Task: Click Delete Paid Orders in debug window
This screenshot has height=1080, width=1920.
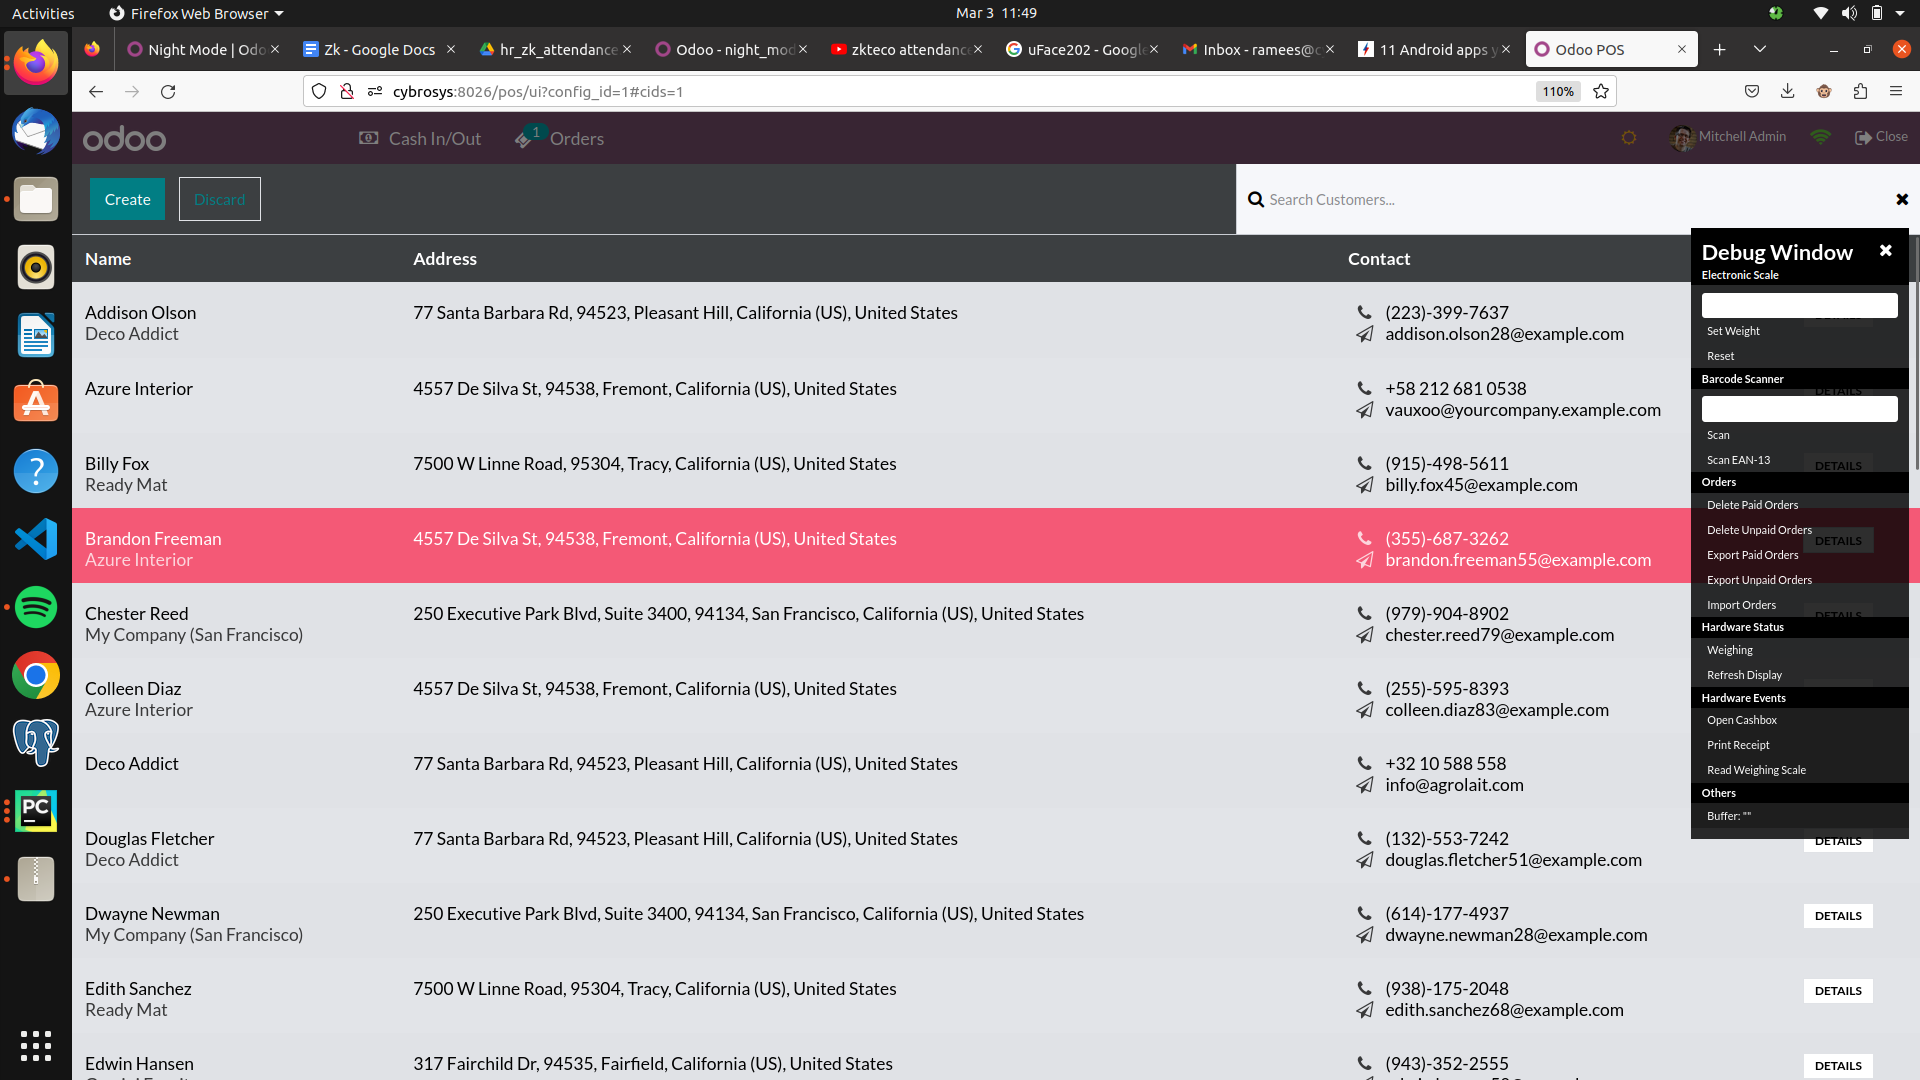Action: click(x=1752, y=505)
